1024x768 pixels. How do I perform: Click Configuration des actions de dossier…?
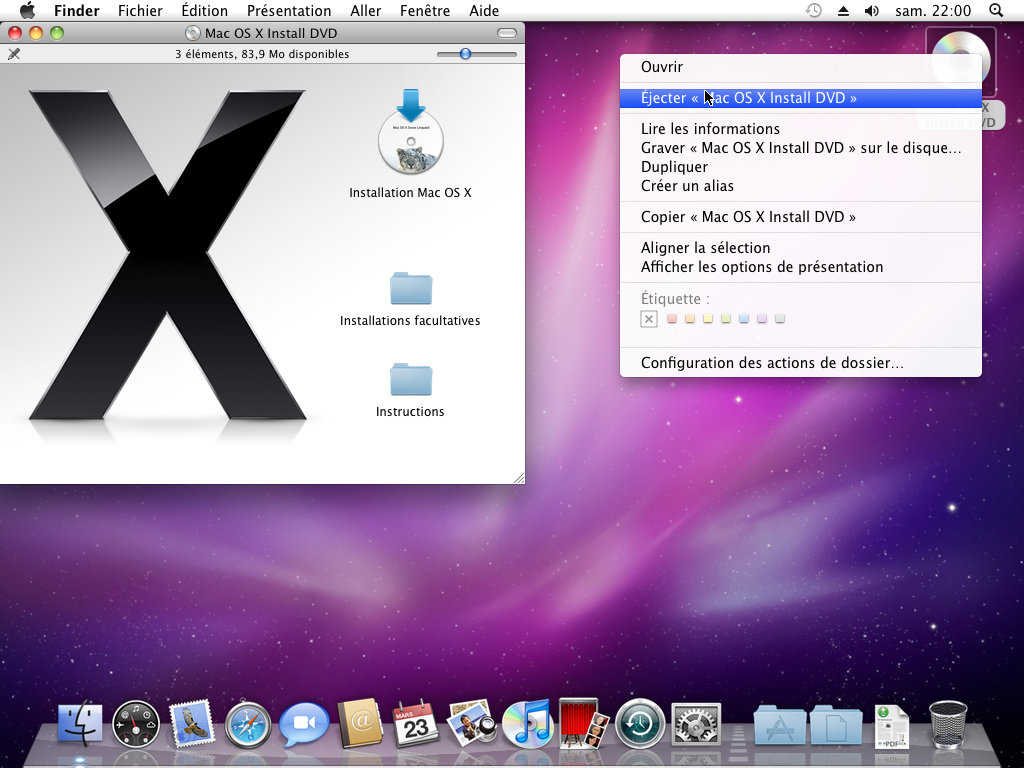coord(772,363)
